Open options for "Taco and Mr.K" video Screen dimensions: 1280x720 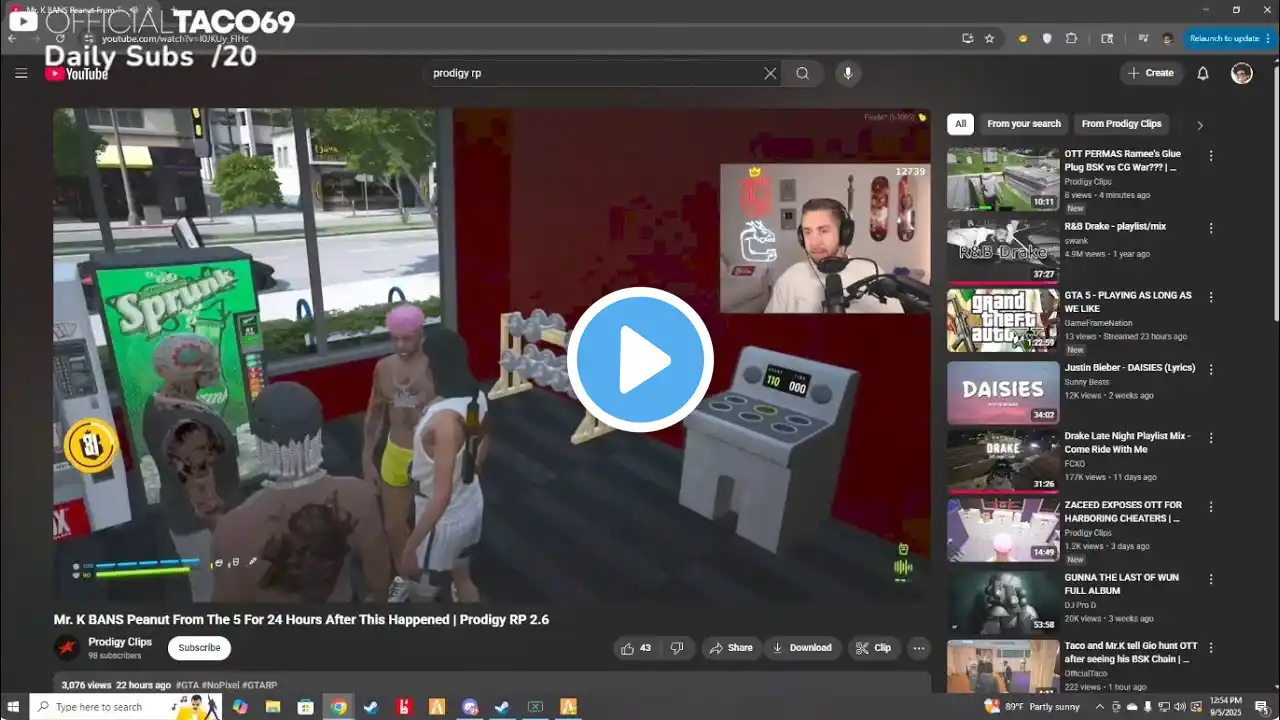tap(1211, 648)
